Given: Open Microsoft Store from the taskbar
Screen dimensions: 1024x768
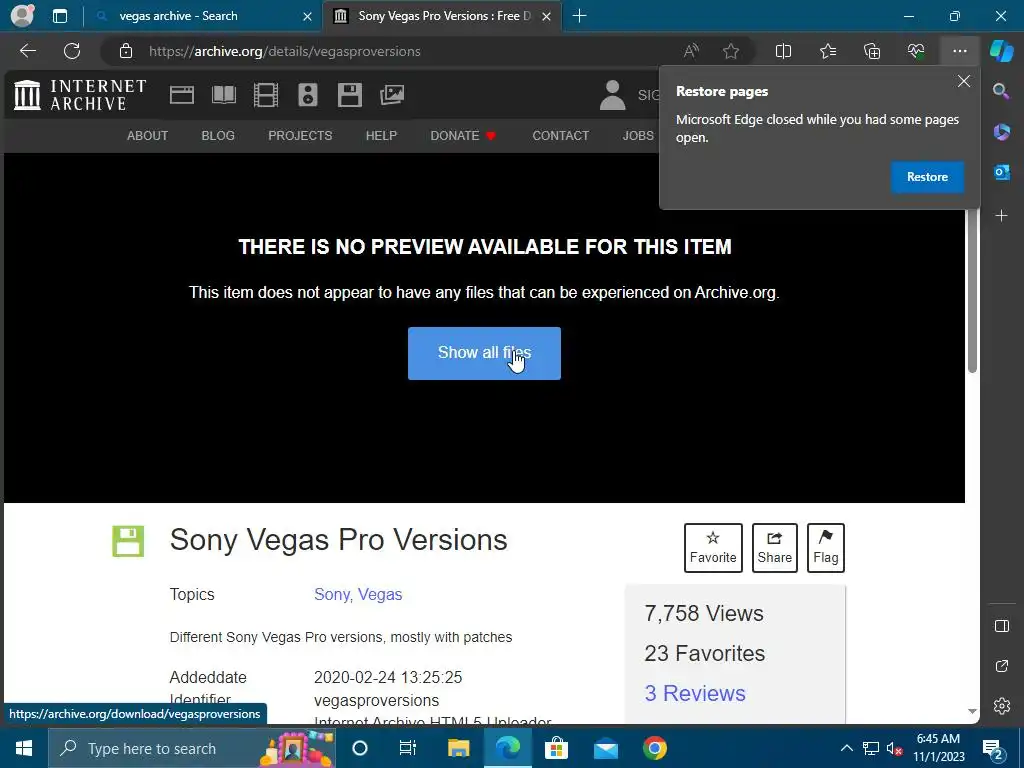Looking at the screenshot, I should (556, 748).
